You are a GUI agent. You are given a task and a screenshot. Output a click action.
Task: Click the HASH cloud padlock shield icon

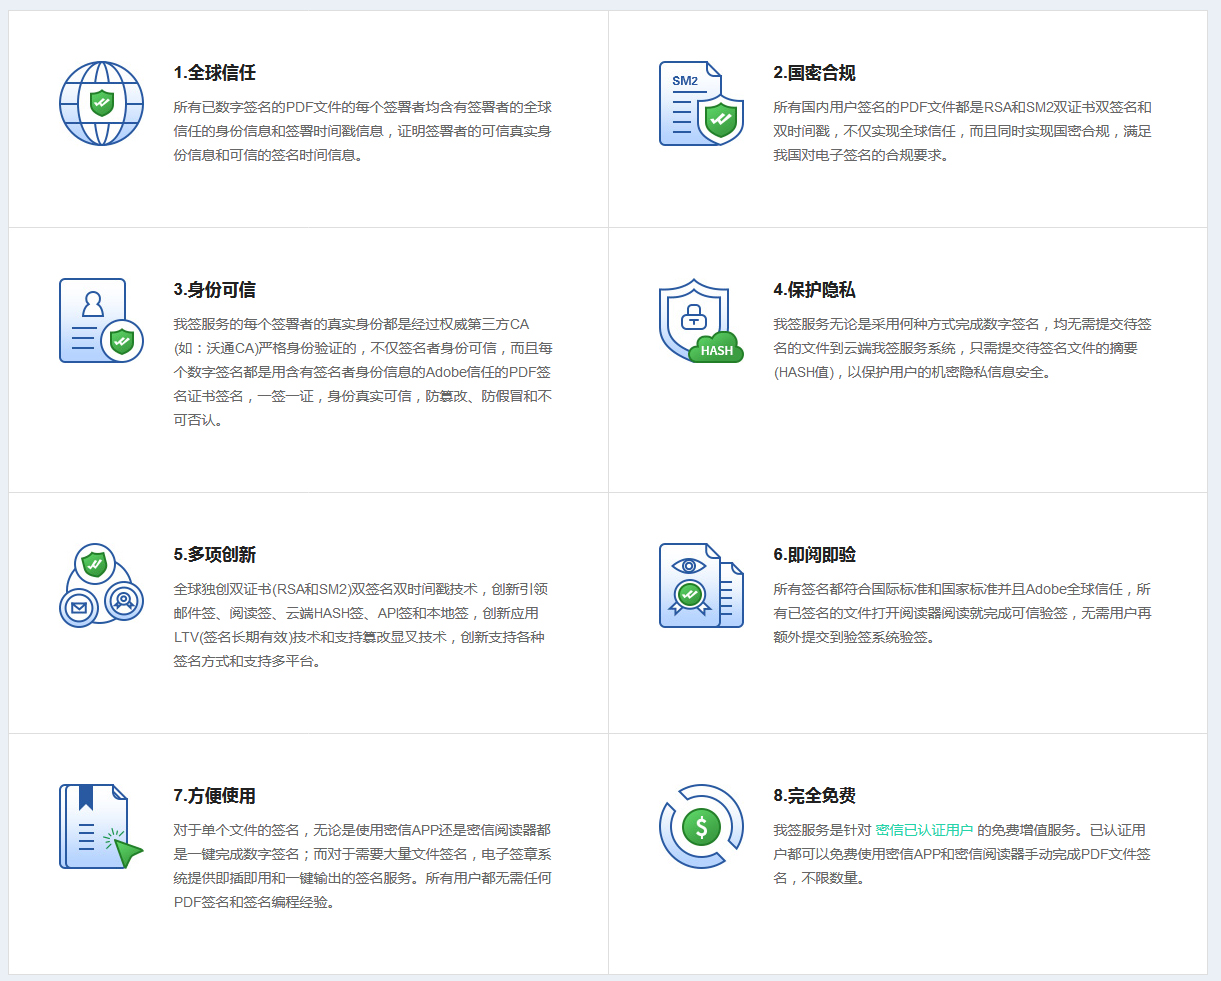coord(700,321)
